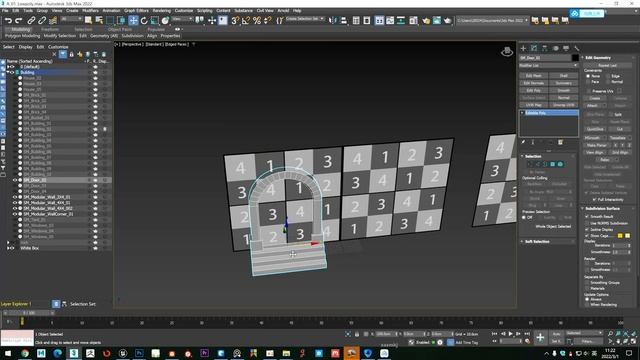Open the Create command panel tab
Screen dimensions: 640x360
523,48
